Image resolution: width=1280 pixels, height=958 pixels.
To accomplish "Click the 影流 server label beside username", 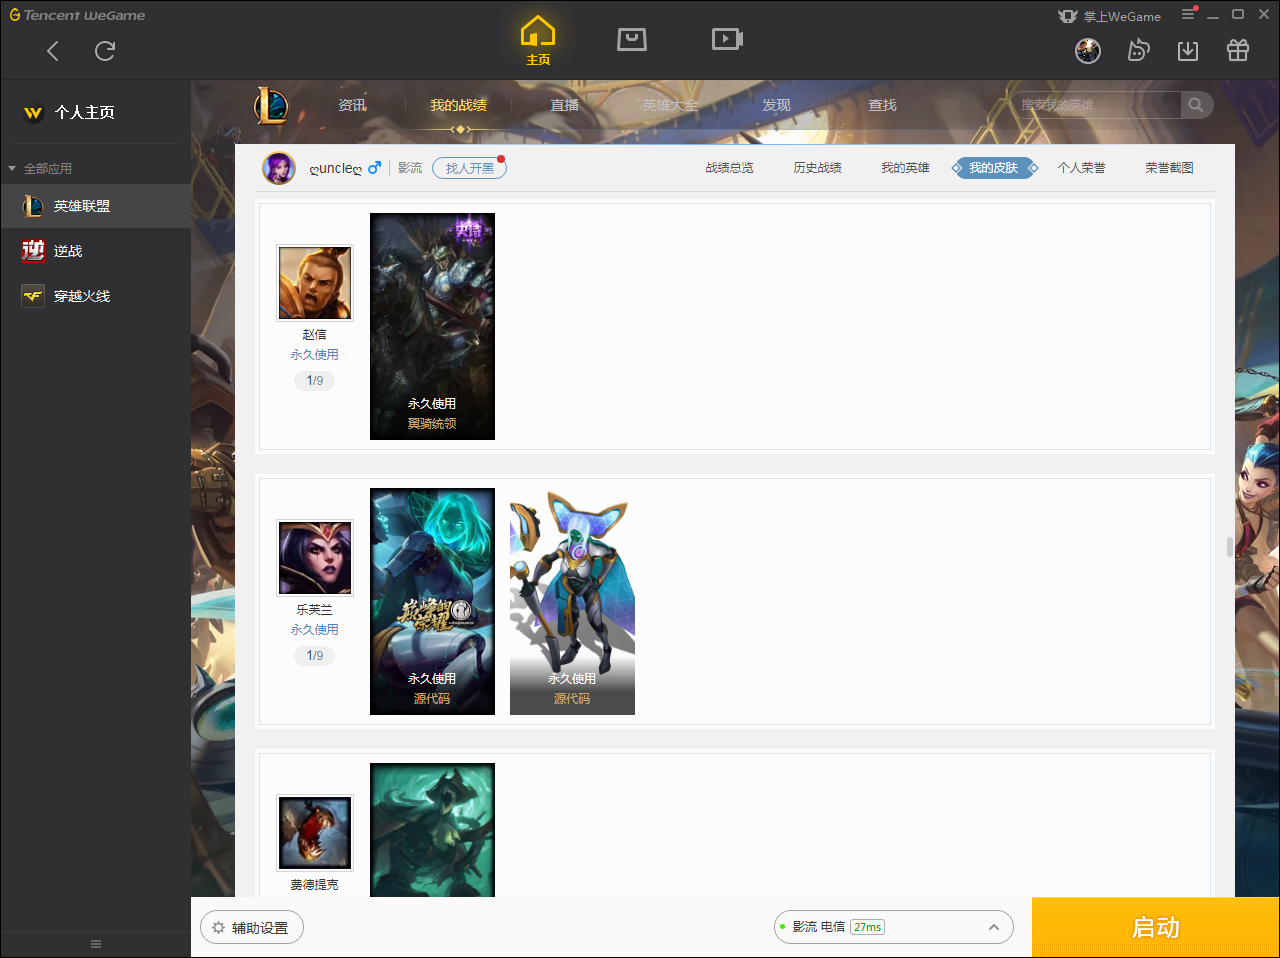I will point(410,168).
